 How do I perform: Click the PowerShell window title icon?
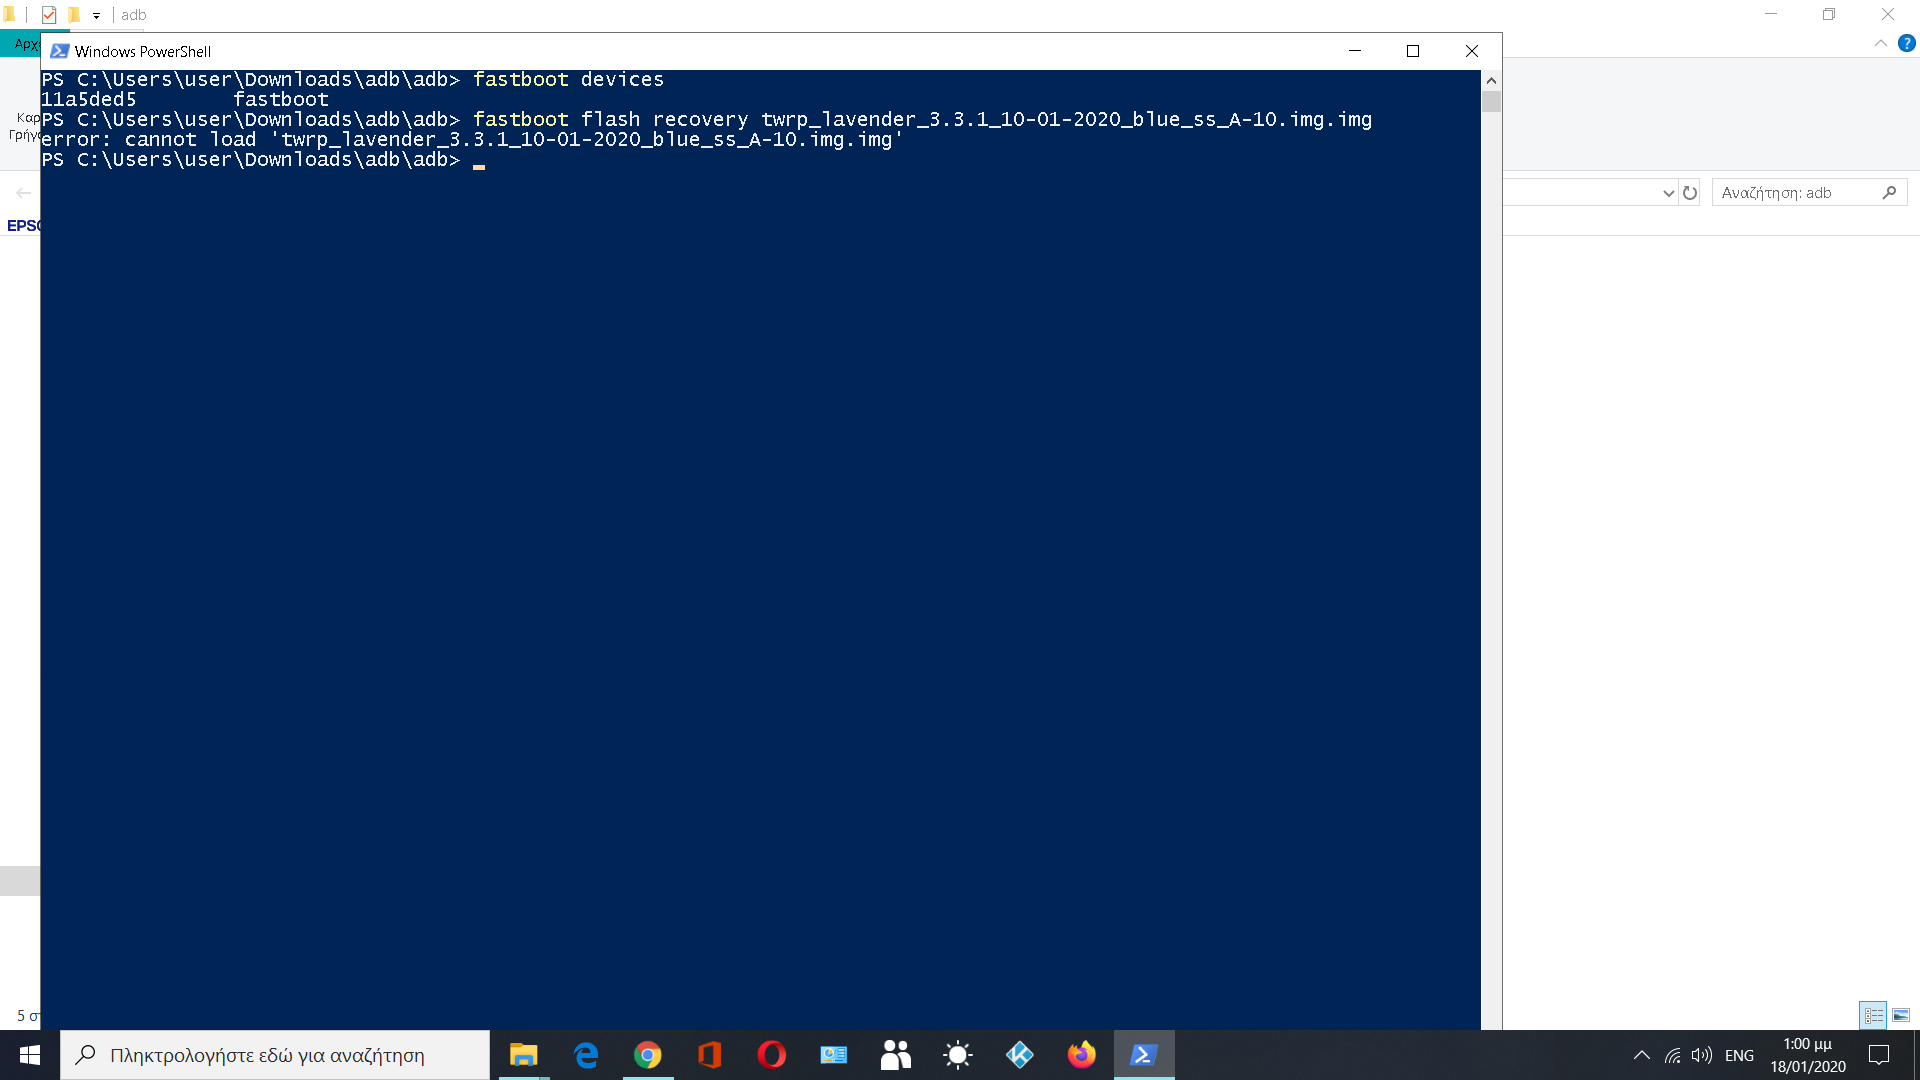point(60,51)
